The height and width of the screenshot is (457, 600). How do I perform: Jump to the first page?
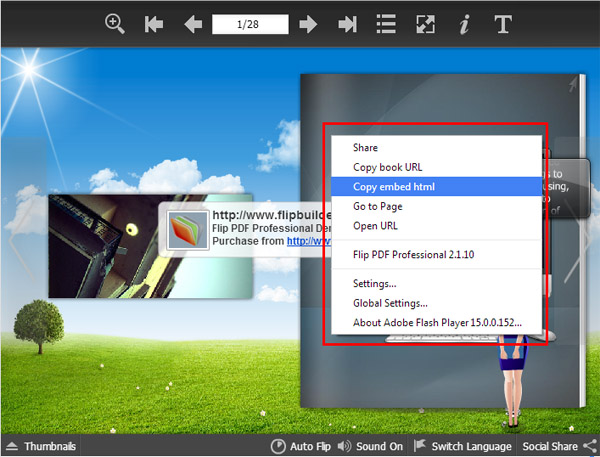pos(154,24)
